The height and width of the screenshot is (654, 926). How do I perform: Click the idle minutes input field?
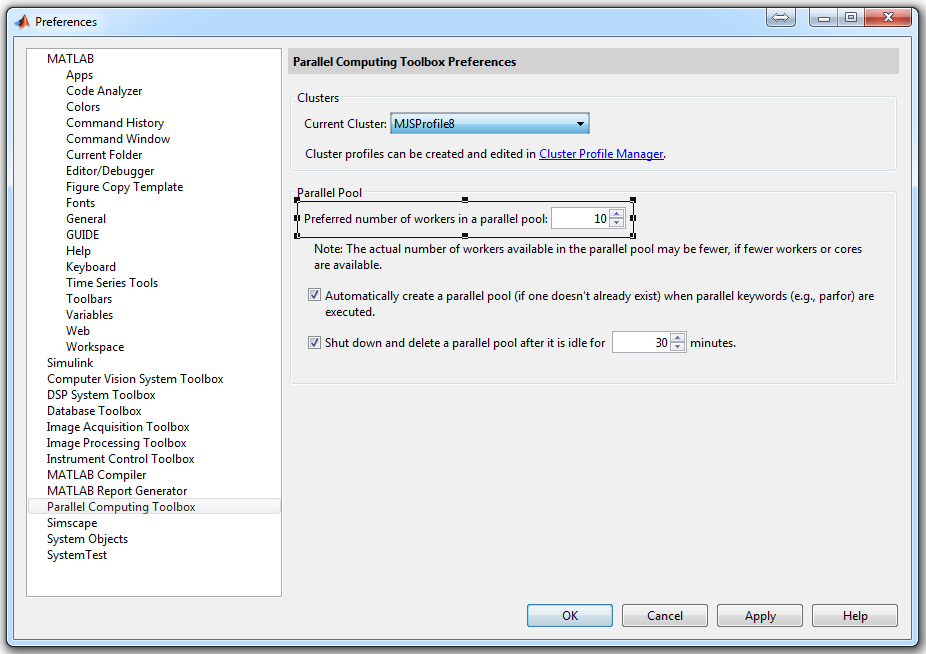[641, 343]
